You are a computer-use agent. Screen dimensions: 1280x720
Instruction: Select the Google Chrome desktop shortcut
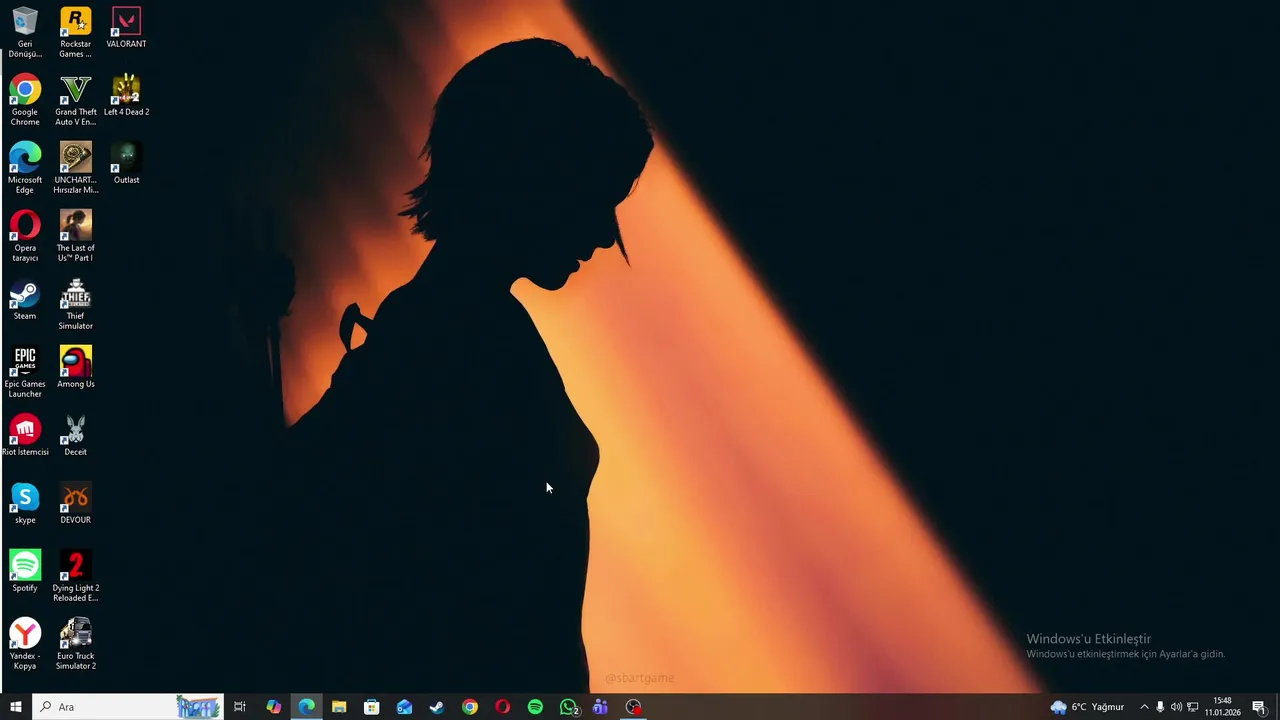pyautogui.click(x=25, y=100)
